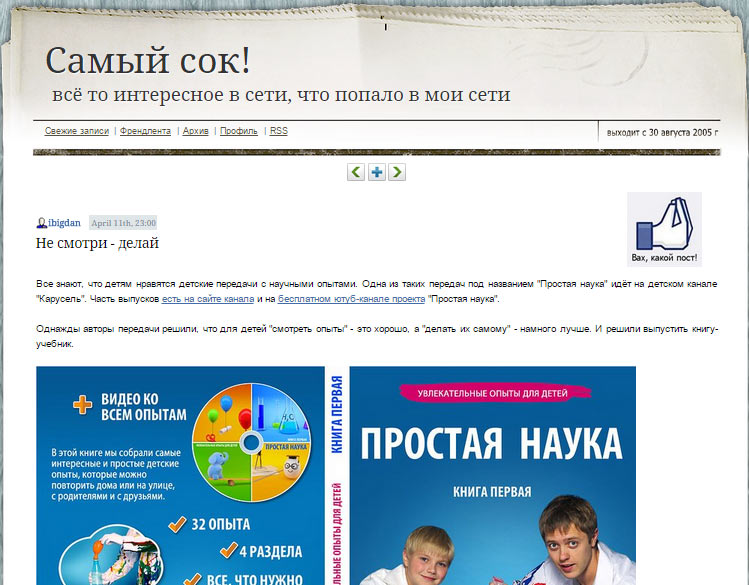
Task: Click the back cover image with 'Видео ко всем опытам'
Action: click(x=181, y=476)
